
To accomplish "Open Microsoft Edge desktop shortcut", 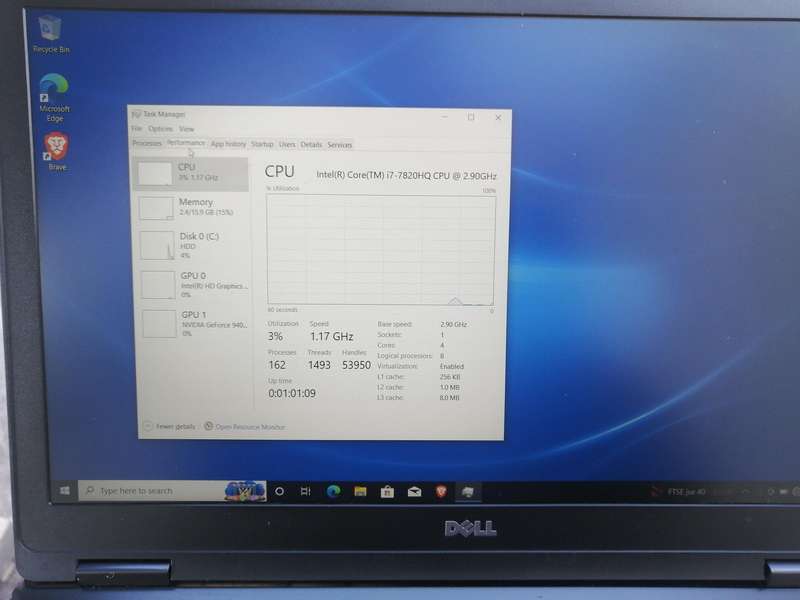I will [x=54, y=97].
